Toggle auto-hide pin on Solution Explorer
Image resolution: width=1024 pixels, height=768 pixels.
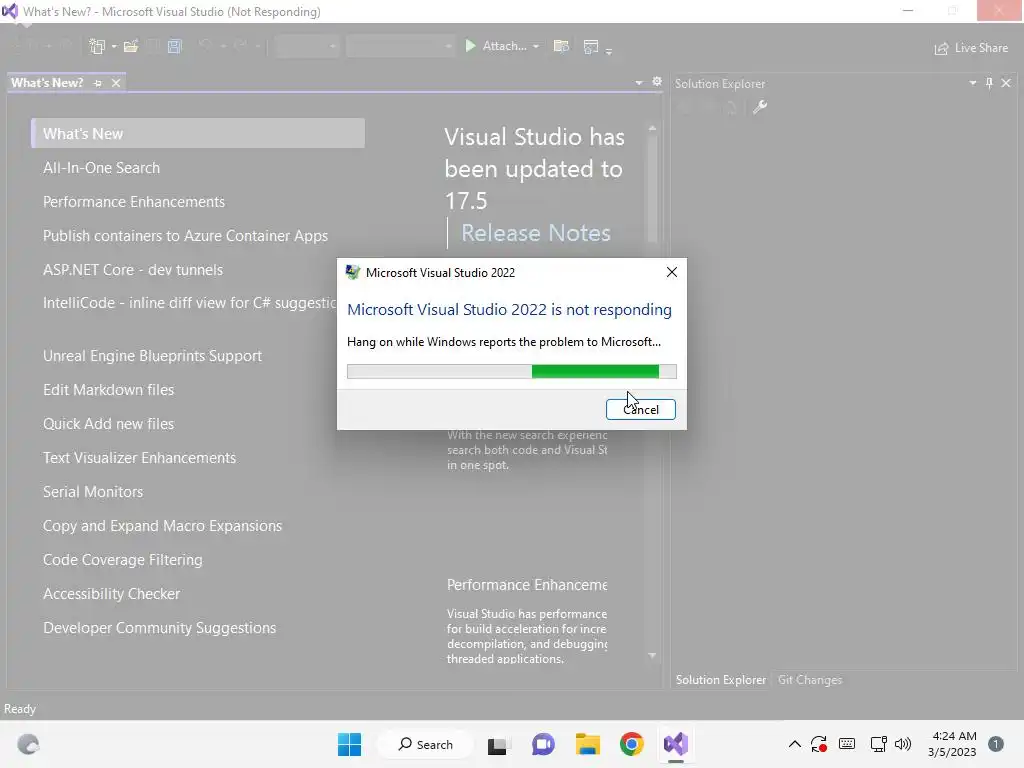click(x=989, y=83)
